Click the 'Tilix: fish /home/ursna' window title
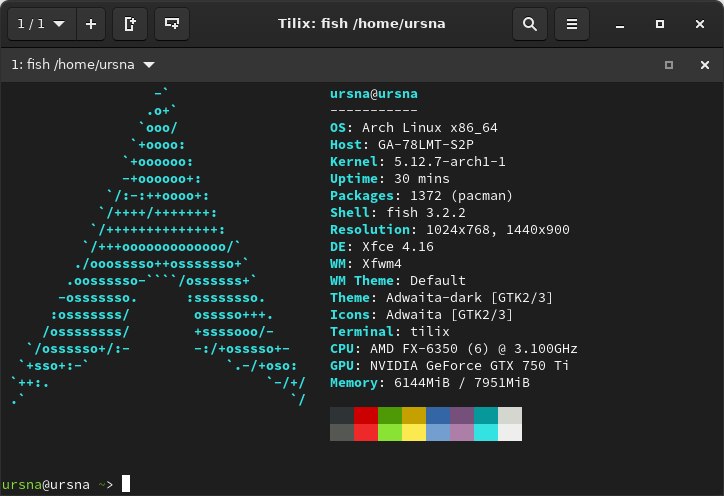This screenshot has width=724, height=496. [362, 24]
